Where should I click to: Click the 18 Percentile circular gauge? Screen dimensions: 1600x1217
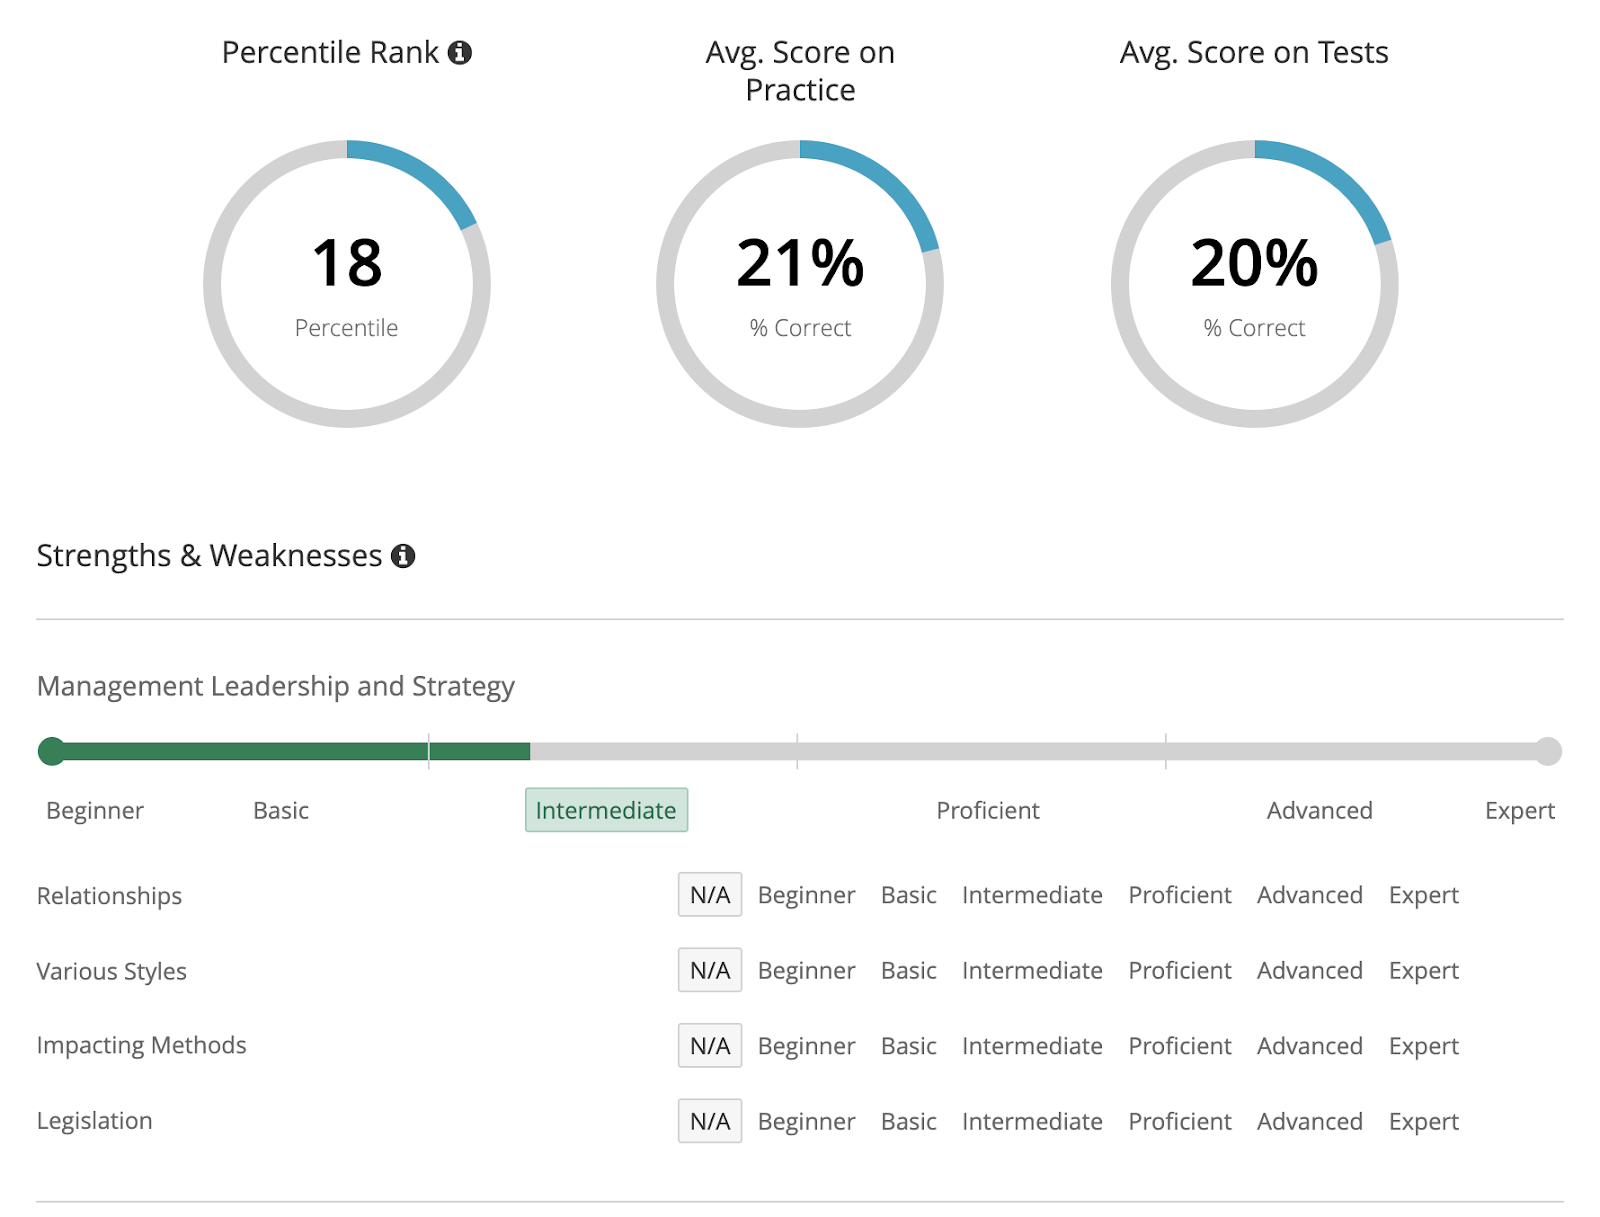(347, 284)
